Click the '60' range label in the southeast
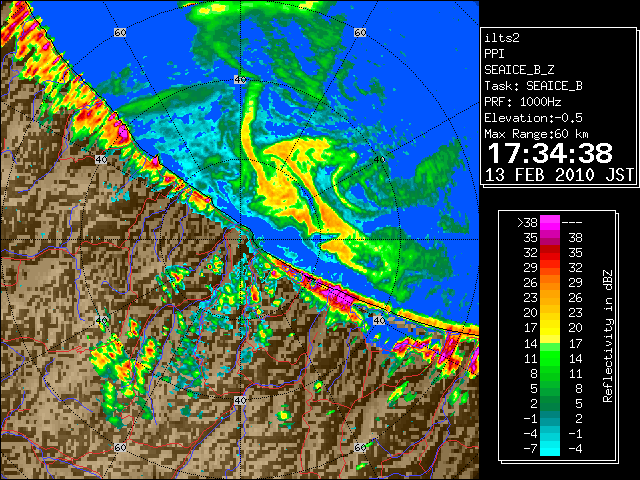The height and width of the screenshot is (480, 640). (x=360, y=447)
